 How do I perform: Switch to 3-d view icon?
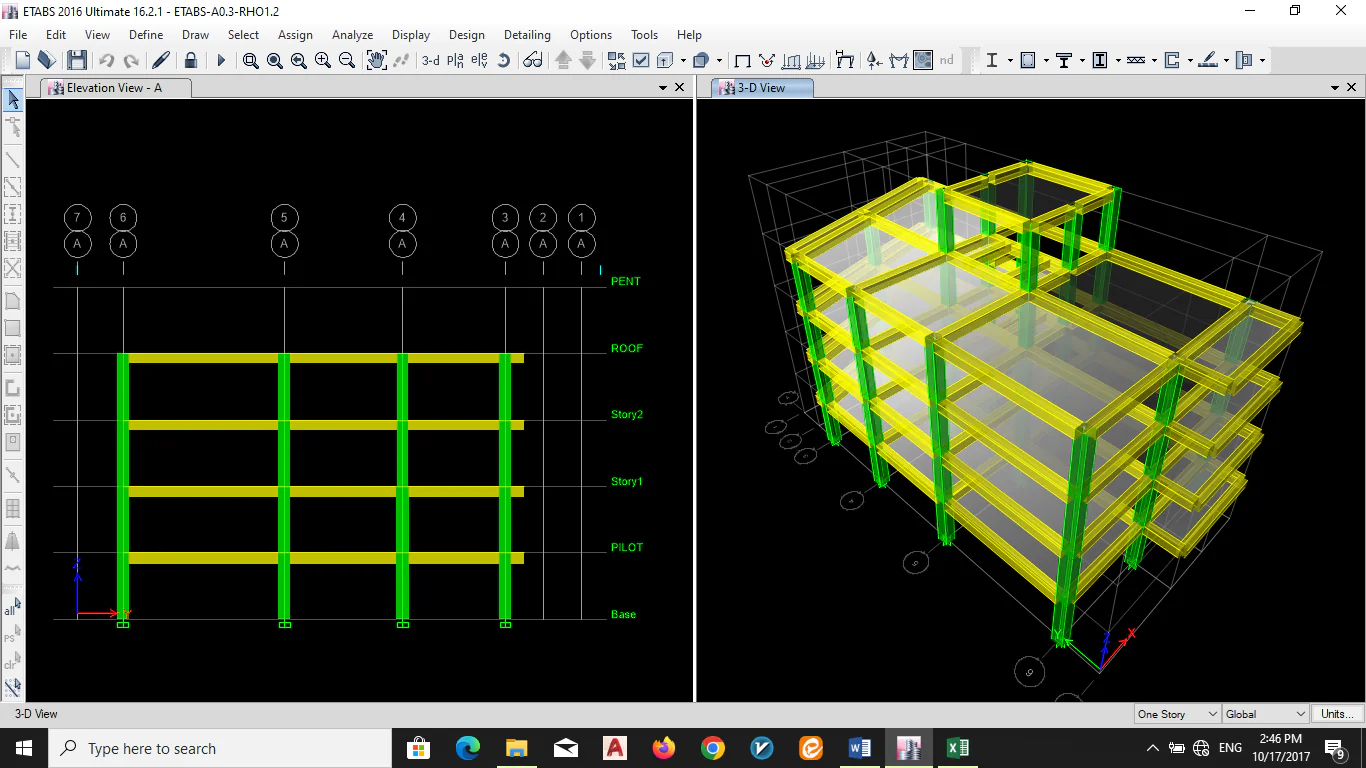coord(431,60)
